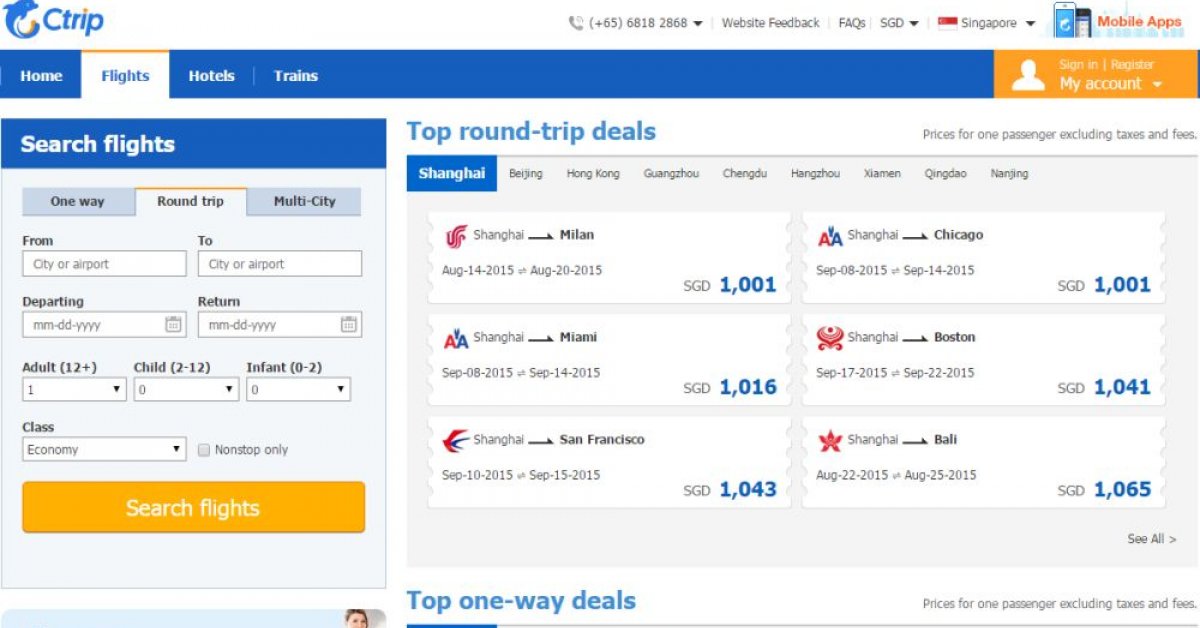The width and height of the screenshot is (1200, 628).
Task: Open the Adult passenger count dropdown
Action: coord(74,389)
